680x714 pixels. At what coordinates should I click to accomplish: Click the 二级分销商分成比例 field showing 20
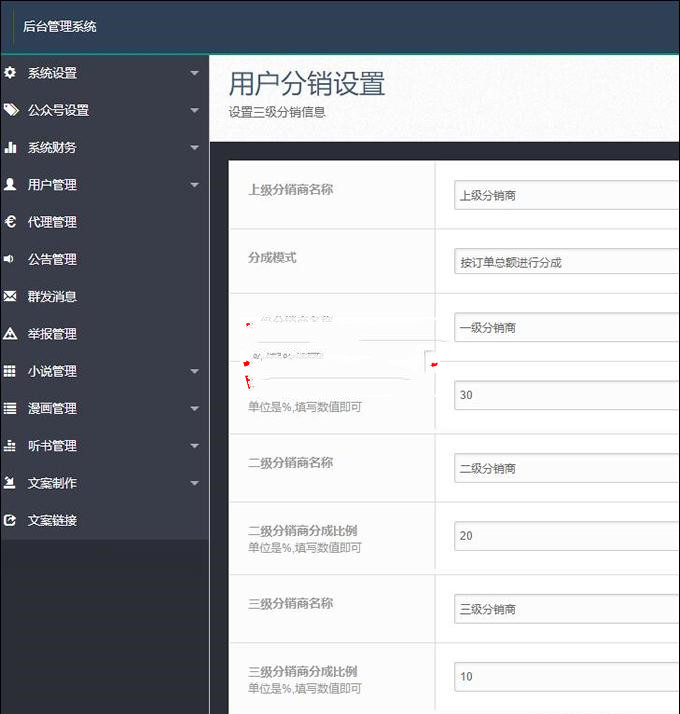pyautogui.click(x=566, y=536)
